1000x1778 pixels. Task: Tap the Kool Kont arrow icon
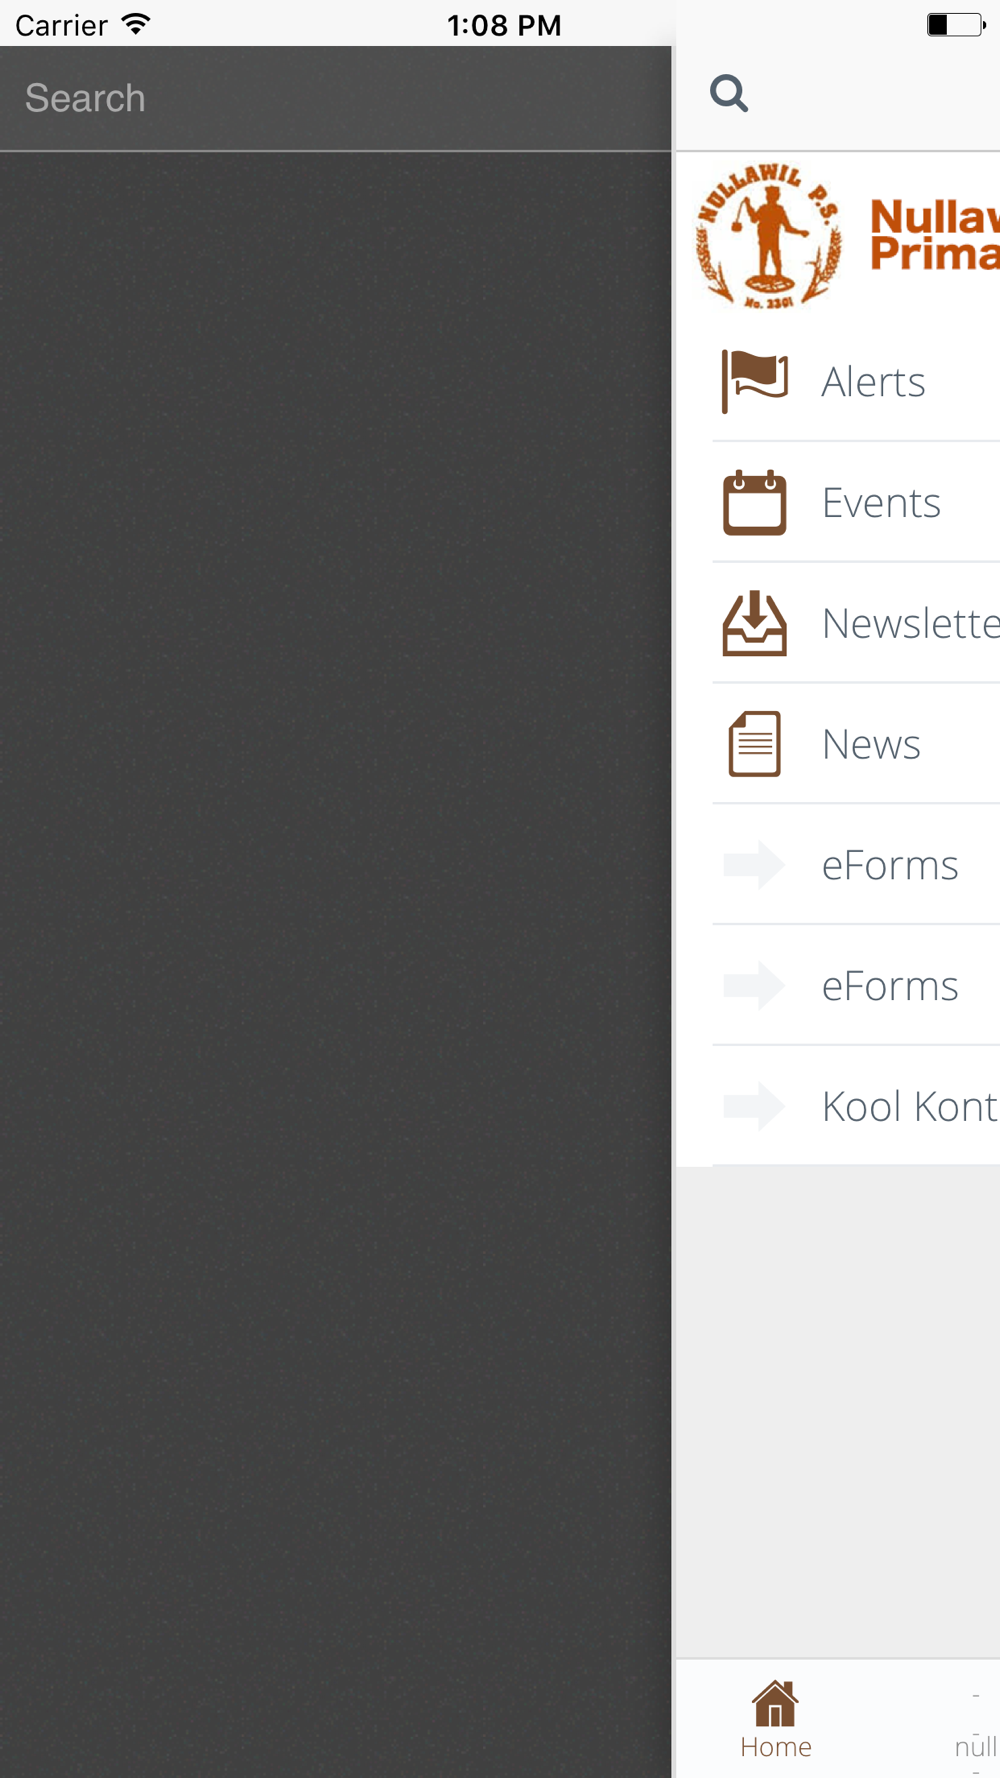tap(754, 1106)
